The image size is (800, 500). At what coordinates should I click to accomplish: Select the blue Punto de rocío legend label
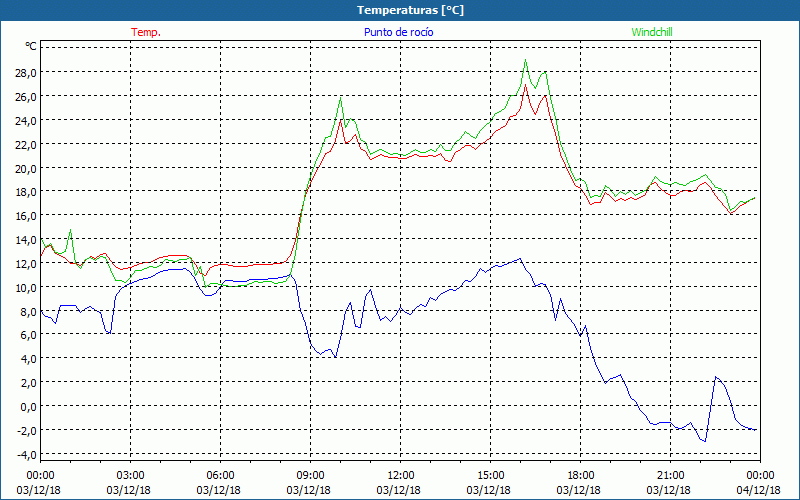[398, 32]
